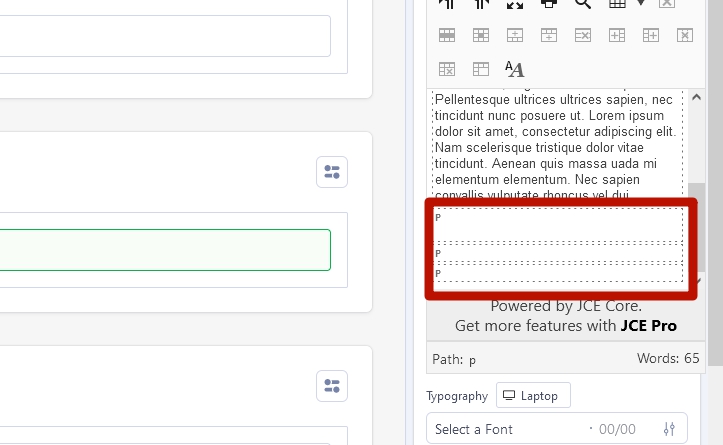The height and width of the screenshot is (445, 723).
Task: Click the 'p' element in Path bar
Action: click(472, 359)
